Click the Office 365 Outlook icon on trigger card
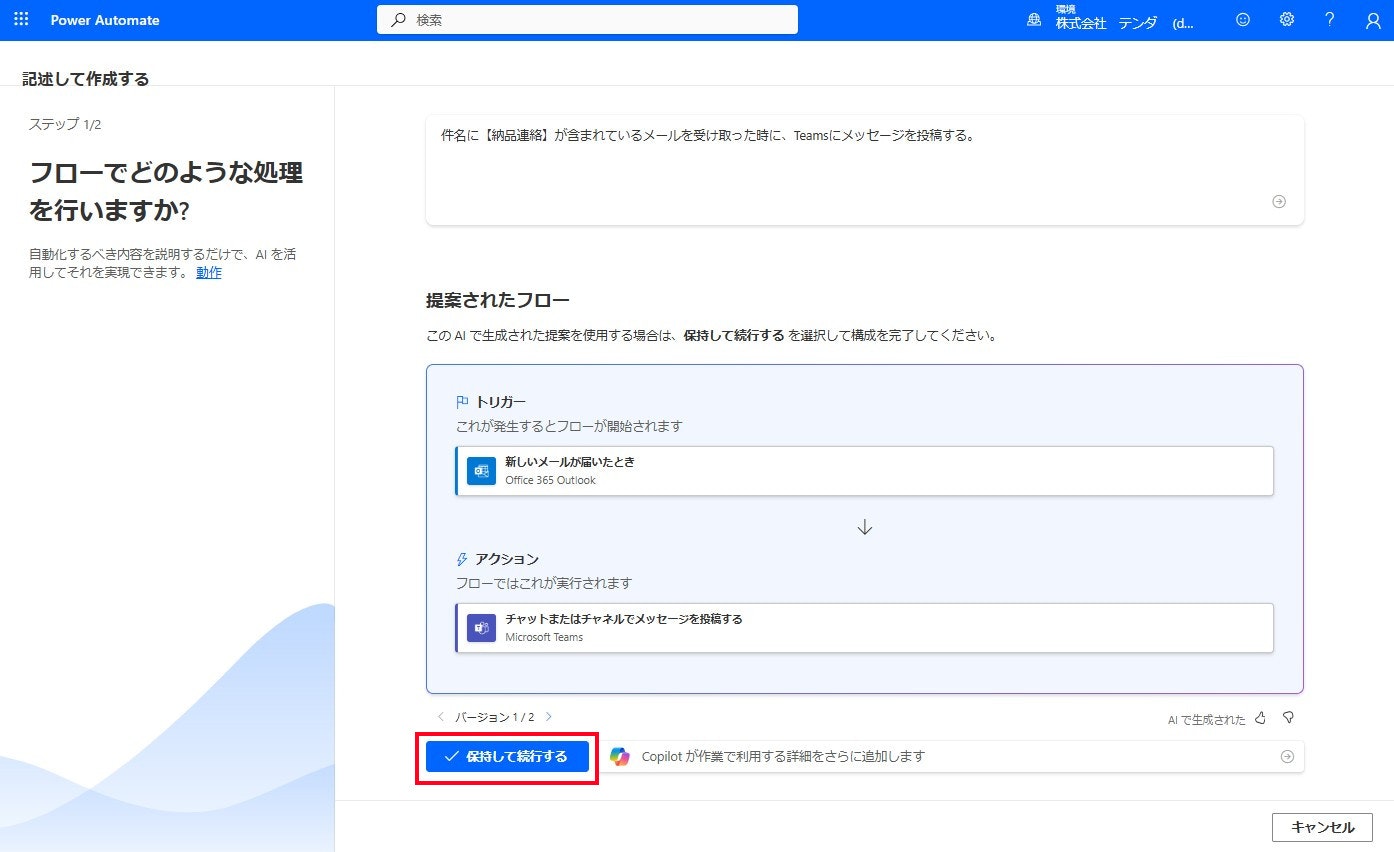The image size is (1394, 852). (481, 470)
